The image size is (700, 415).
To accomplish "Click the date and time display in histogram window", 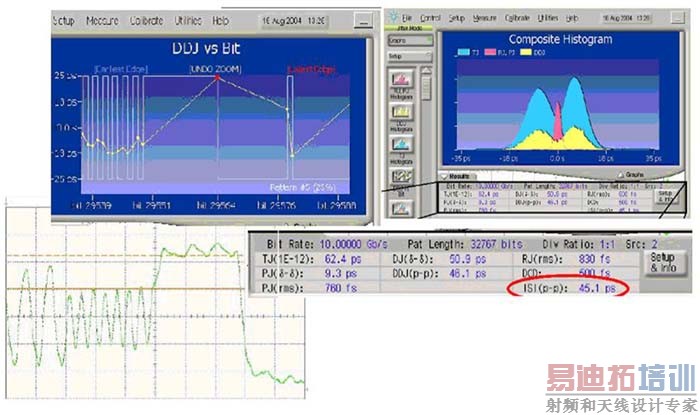I will point(627,18).
